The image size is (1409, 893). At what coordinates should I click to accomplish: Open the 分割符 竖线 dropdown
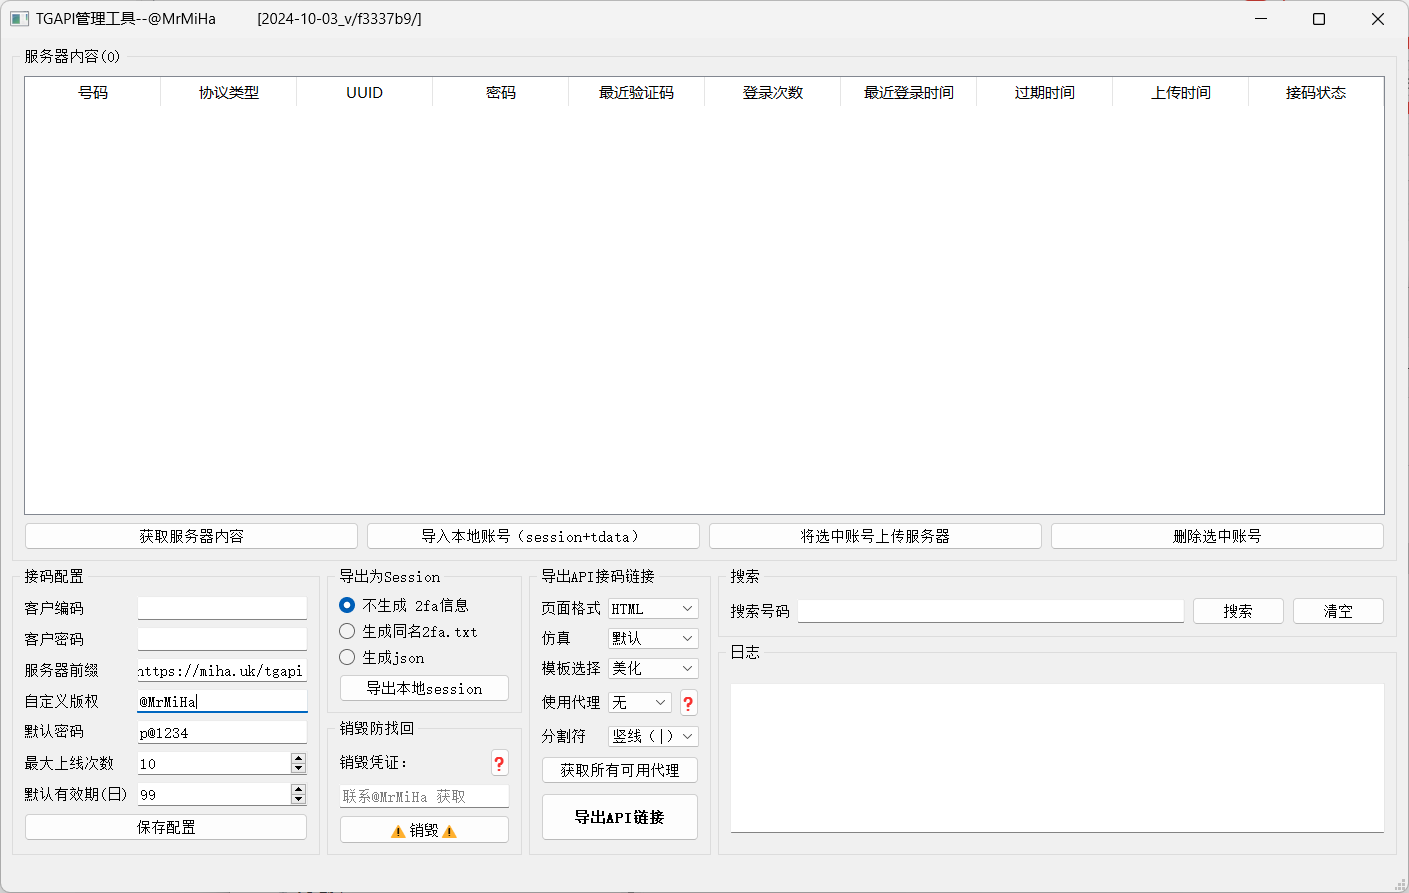(651, 735)
